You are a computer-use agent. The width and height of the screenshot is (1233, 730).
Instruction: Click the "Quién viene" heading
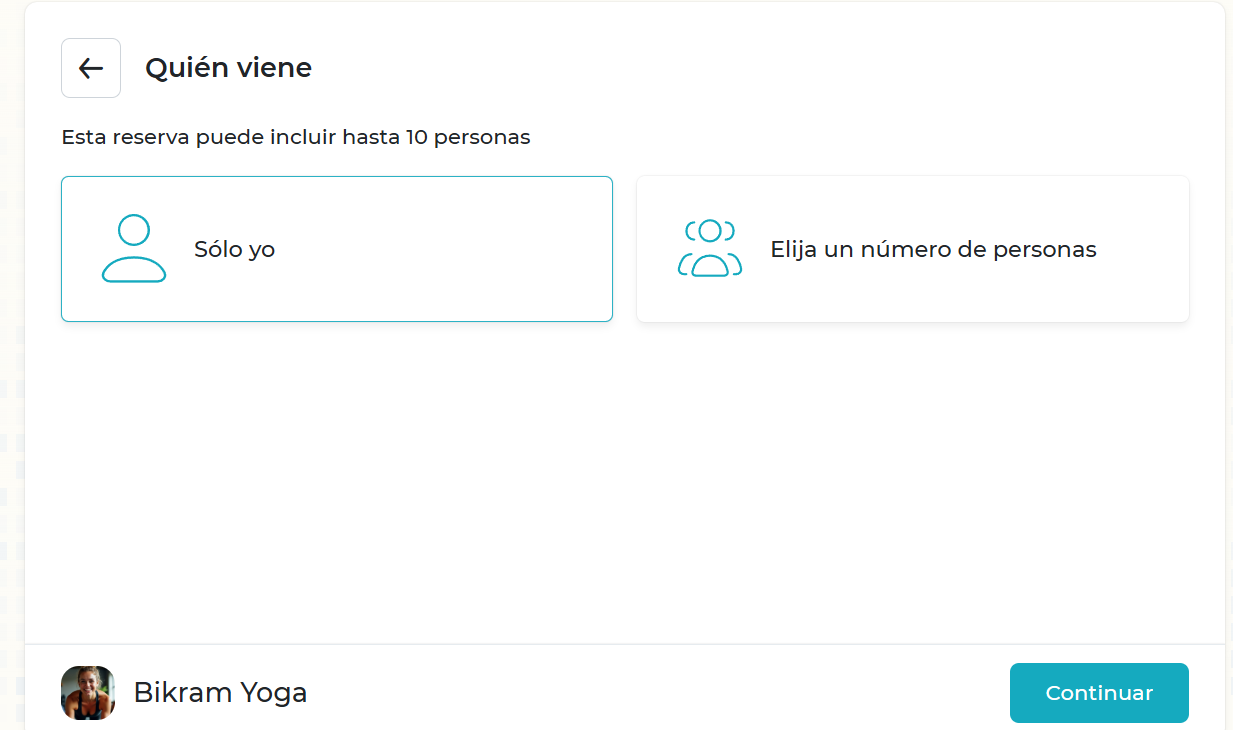tap(228, 68)
